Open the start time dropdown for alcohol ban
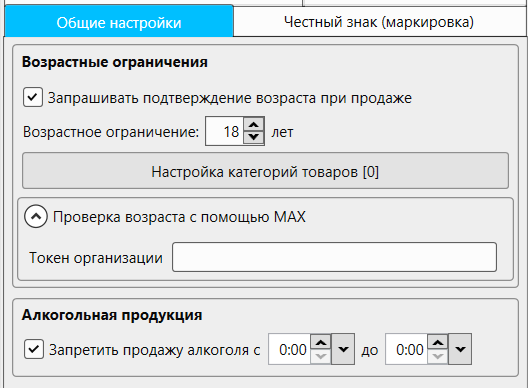Image resolution: width=528 pixels, height=388 pixels. click(x=343, y=349)
